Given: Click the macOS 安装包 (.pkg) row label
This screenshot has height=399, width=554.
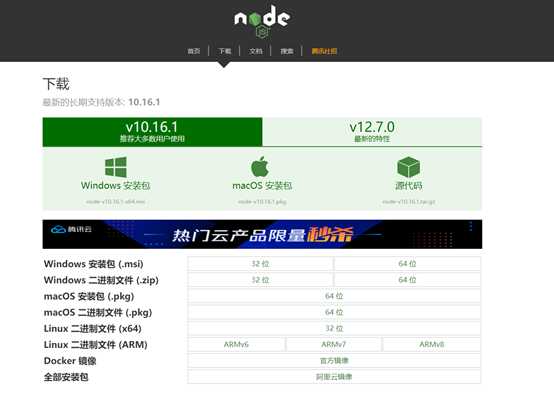Looking at the screenshot, I should pyautogui.click(x=89, y=297).
